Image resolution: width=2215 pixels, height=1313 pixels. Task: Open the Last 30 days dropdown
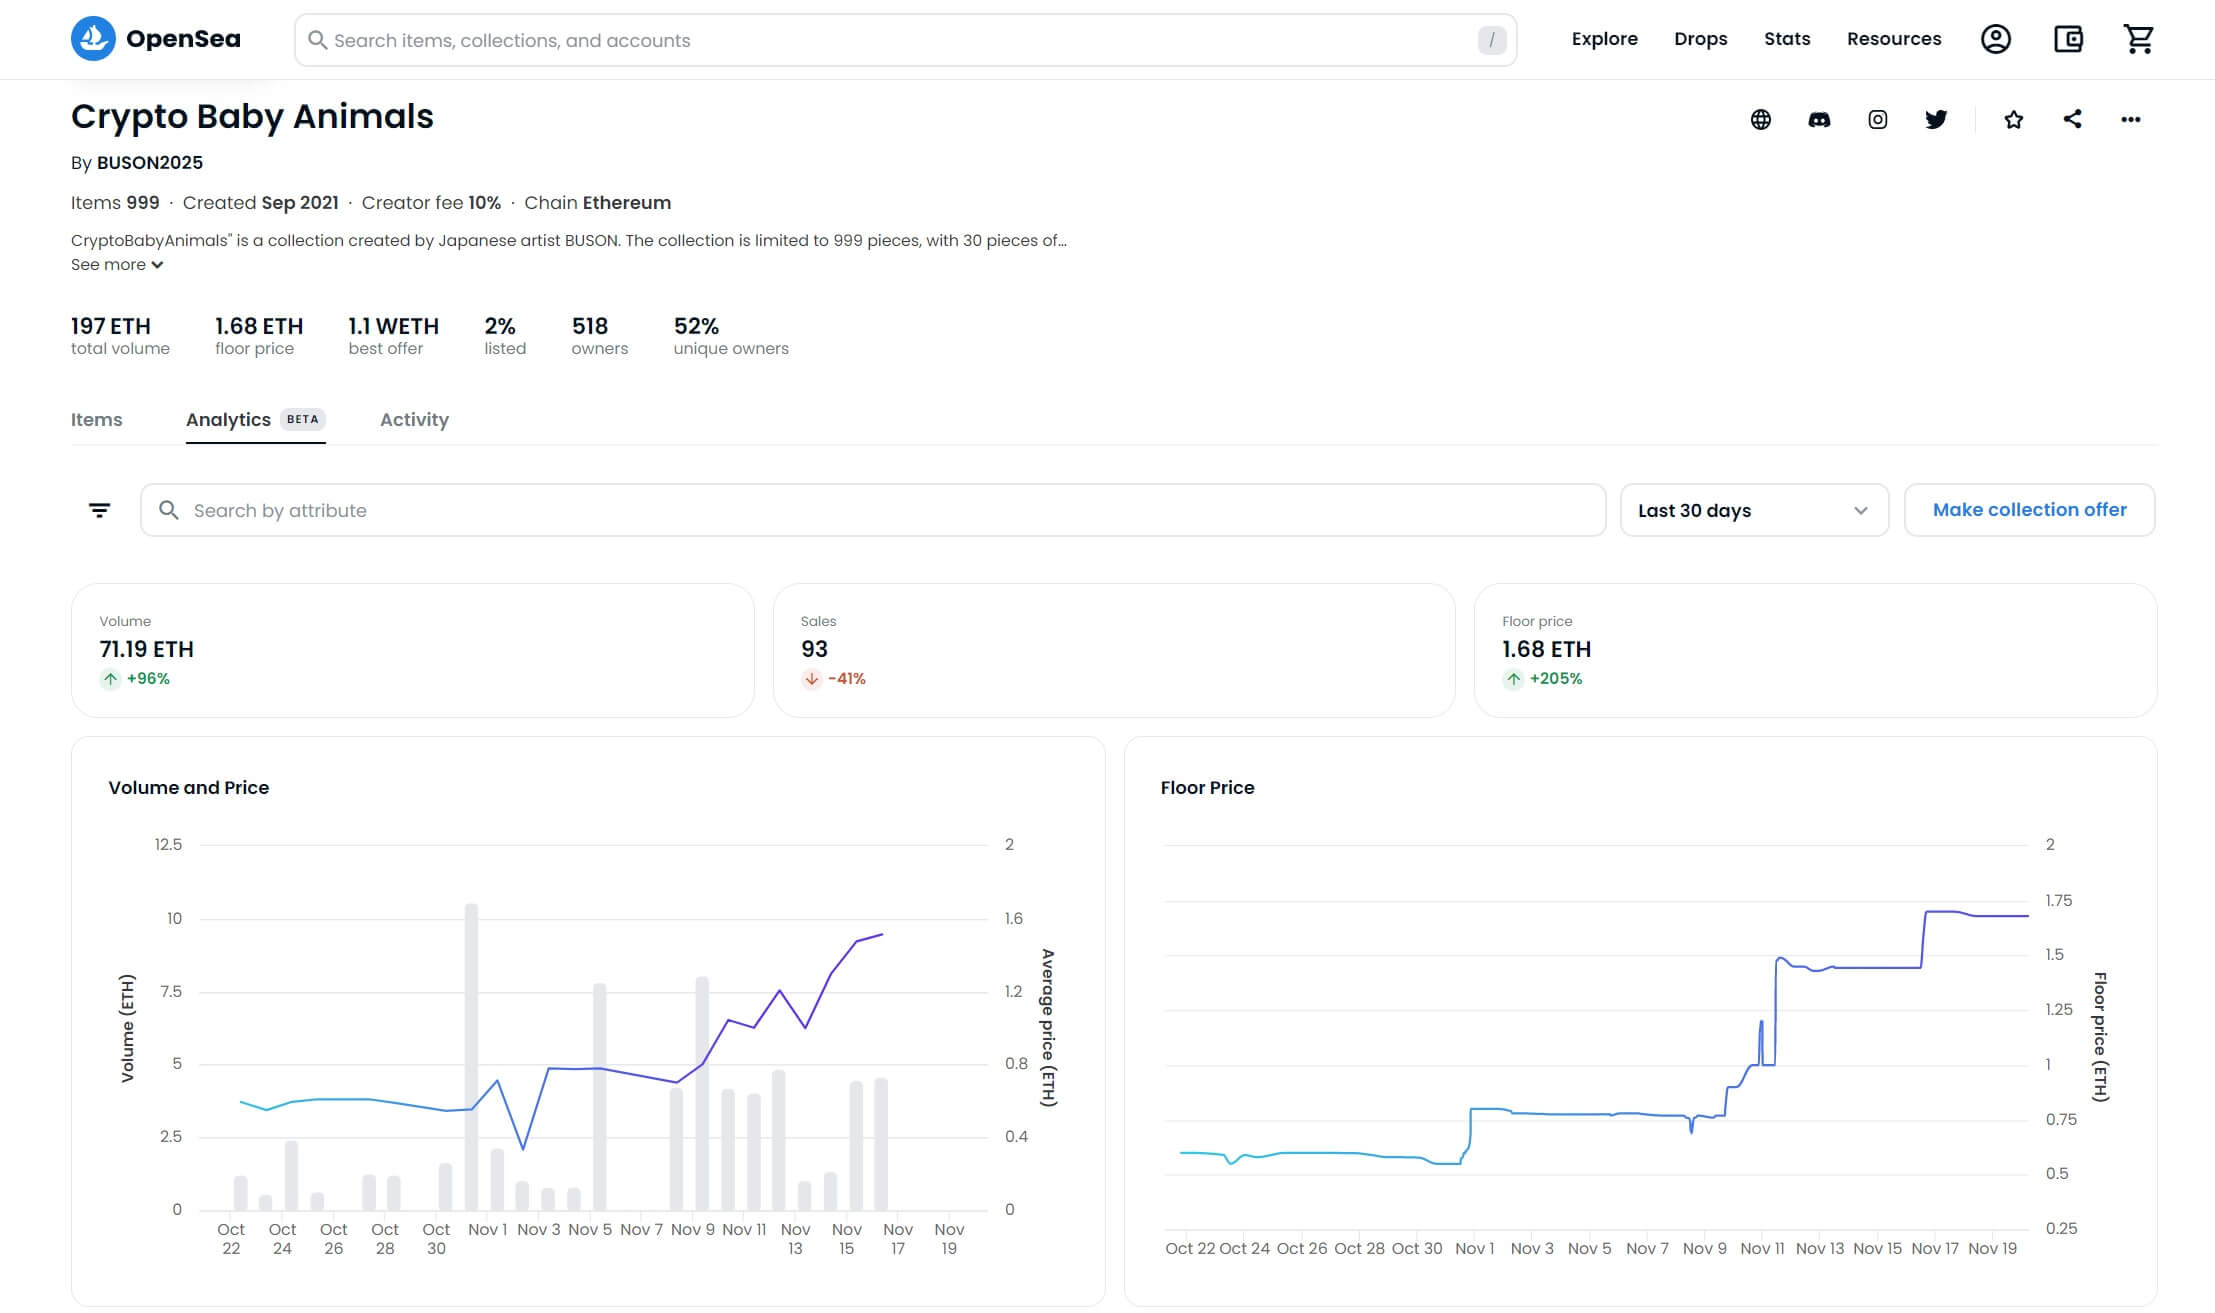click(x=1754, y=510)
